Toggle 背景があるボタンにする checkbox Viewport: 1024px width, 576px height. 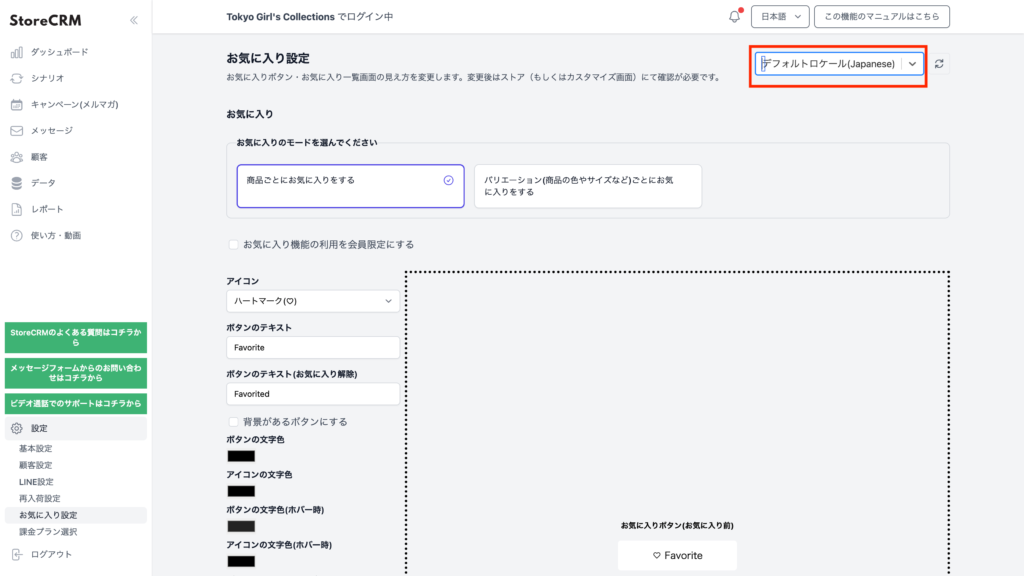[233, 422]
